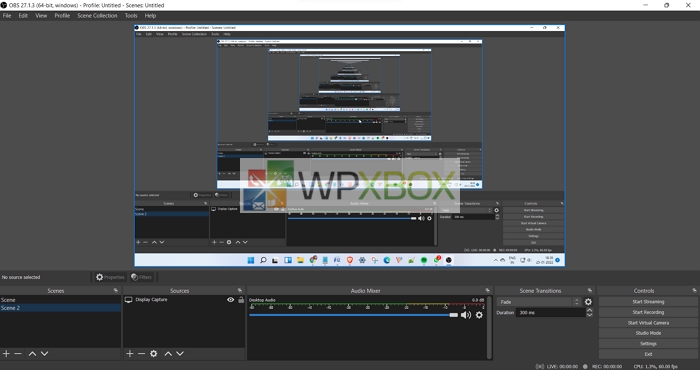Lock the Display Capture source
The height and width of the screenshot is (370, 700).
click(x=241, y=300)
